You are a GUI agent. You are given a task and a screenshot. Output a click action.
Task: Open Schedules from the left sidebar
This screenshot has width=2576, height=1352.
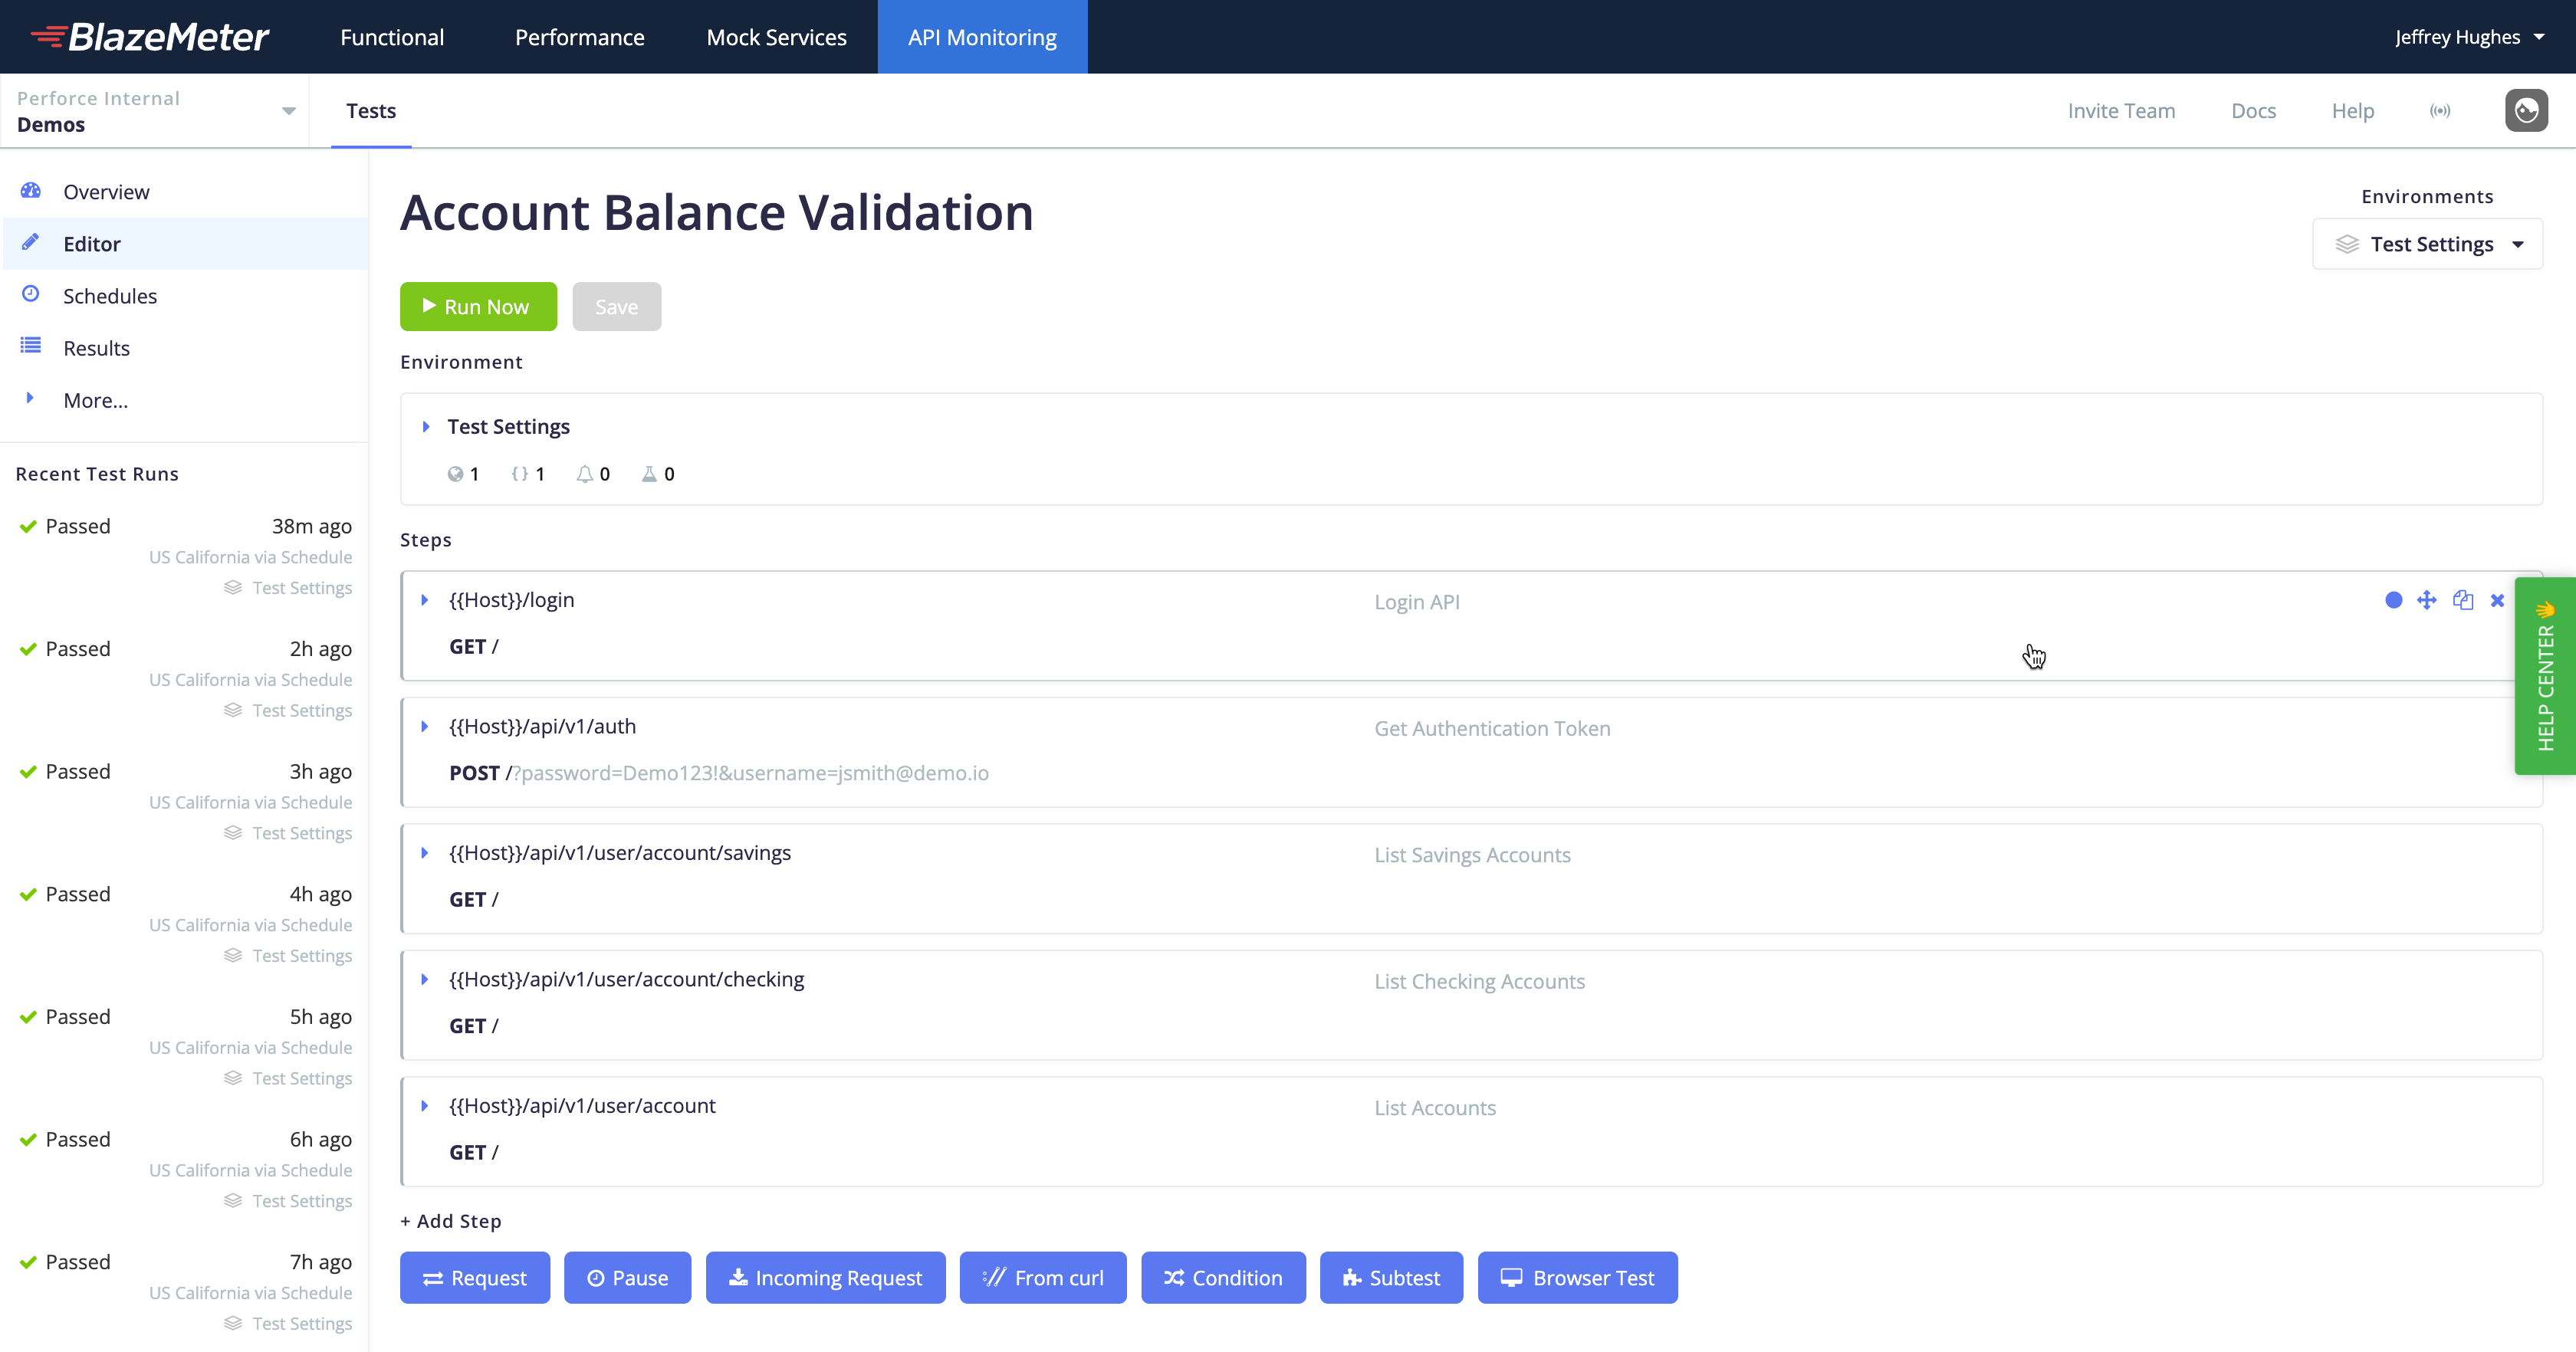[110, 295]
